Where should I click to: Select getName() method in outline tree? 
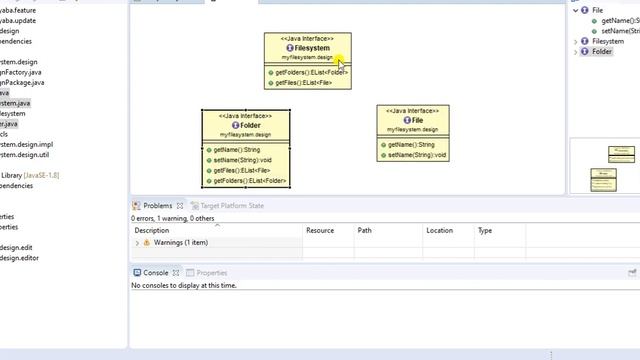[620, 20]
